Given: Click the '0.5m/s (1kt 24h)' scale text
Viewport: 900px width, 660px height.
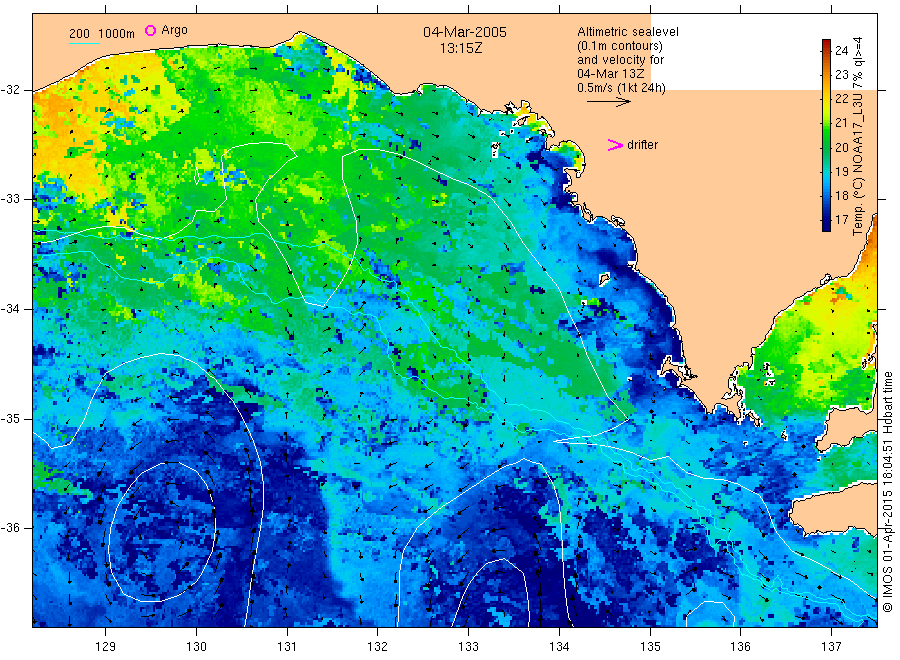Looking at the screenshot, I should (x=622, y=88).
